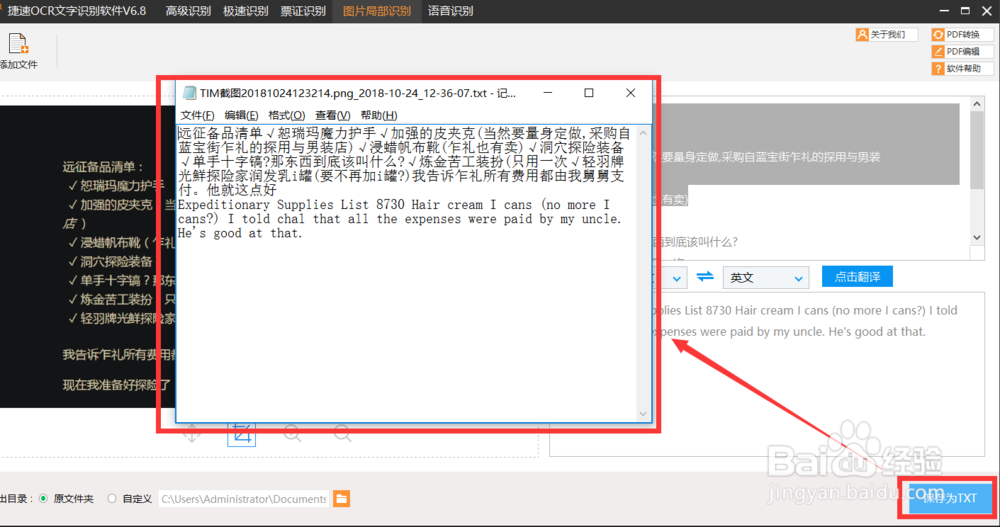This screenshot has height=527, width=1000.
Task: Click the 保存为TXT button
Action: [949, 498]
